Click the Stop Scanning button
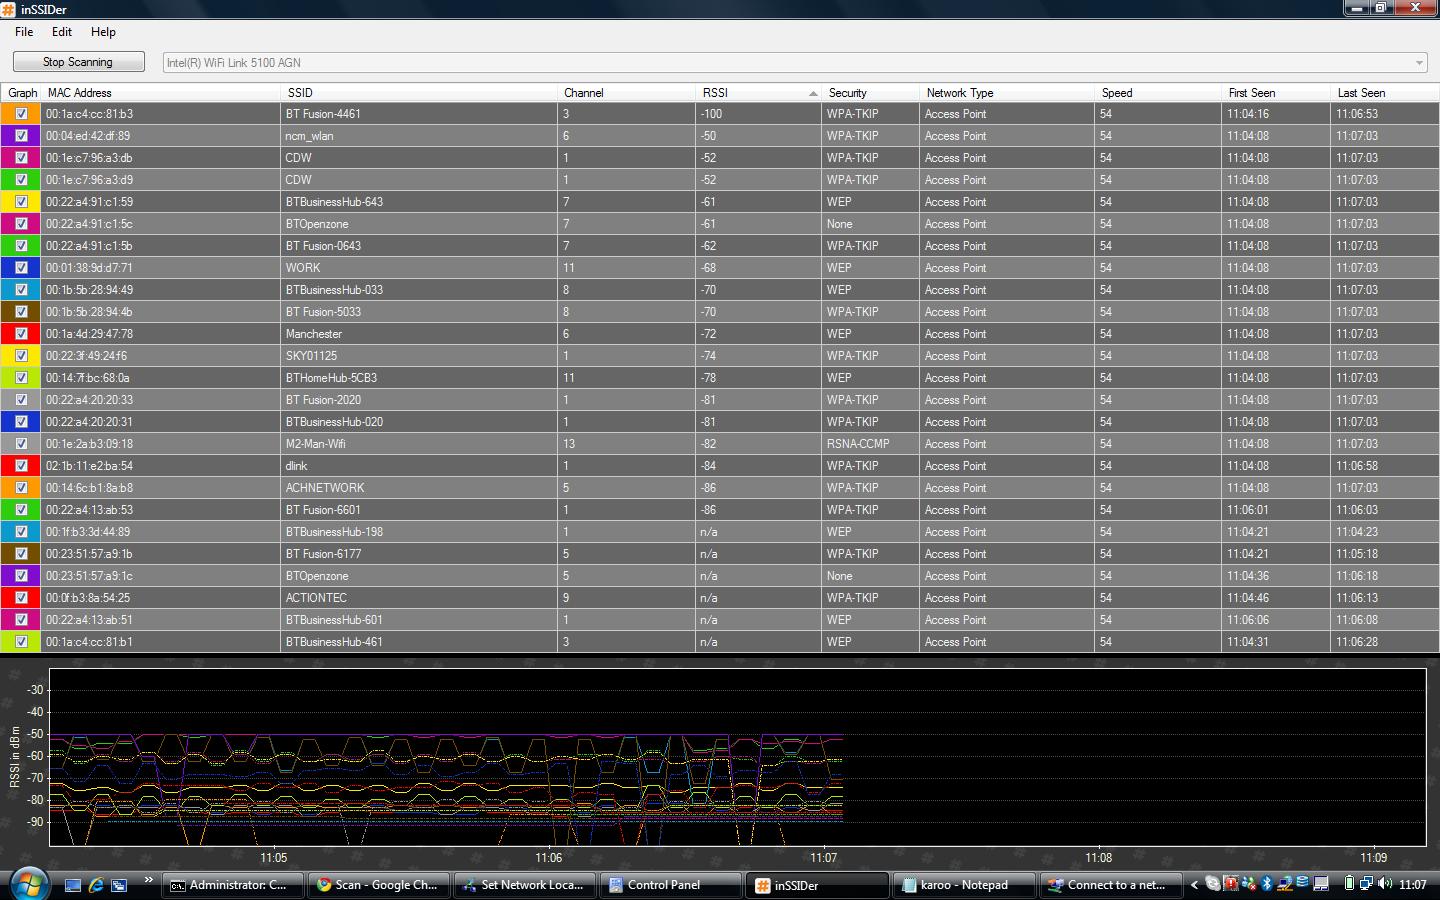Viewport: 1440px width, 900px height. [78, 62]
